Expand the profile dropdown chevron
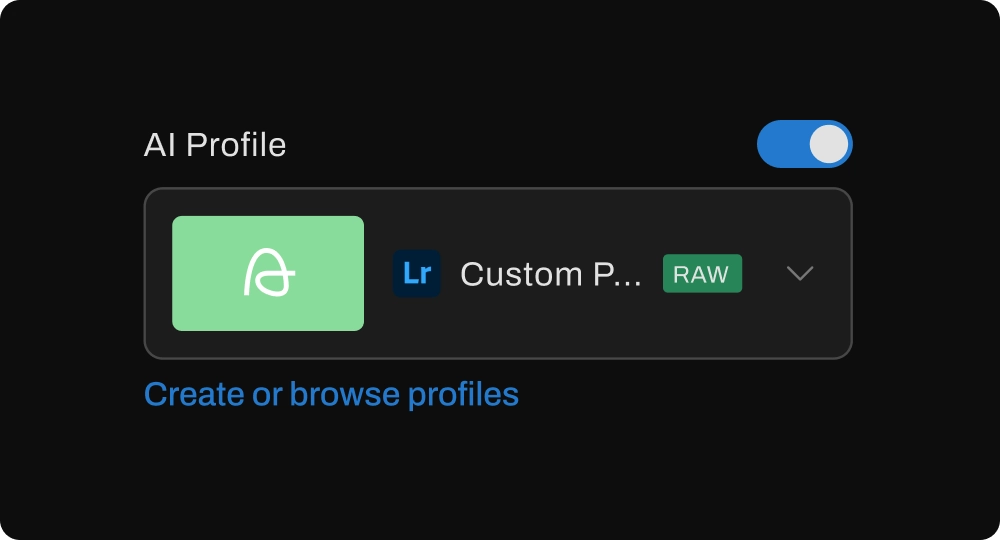Screen dimensions: 1000x540 point(800,273)
